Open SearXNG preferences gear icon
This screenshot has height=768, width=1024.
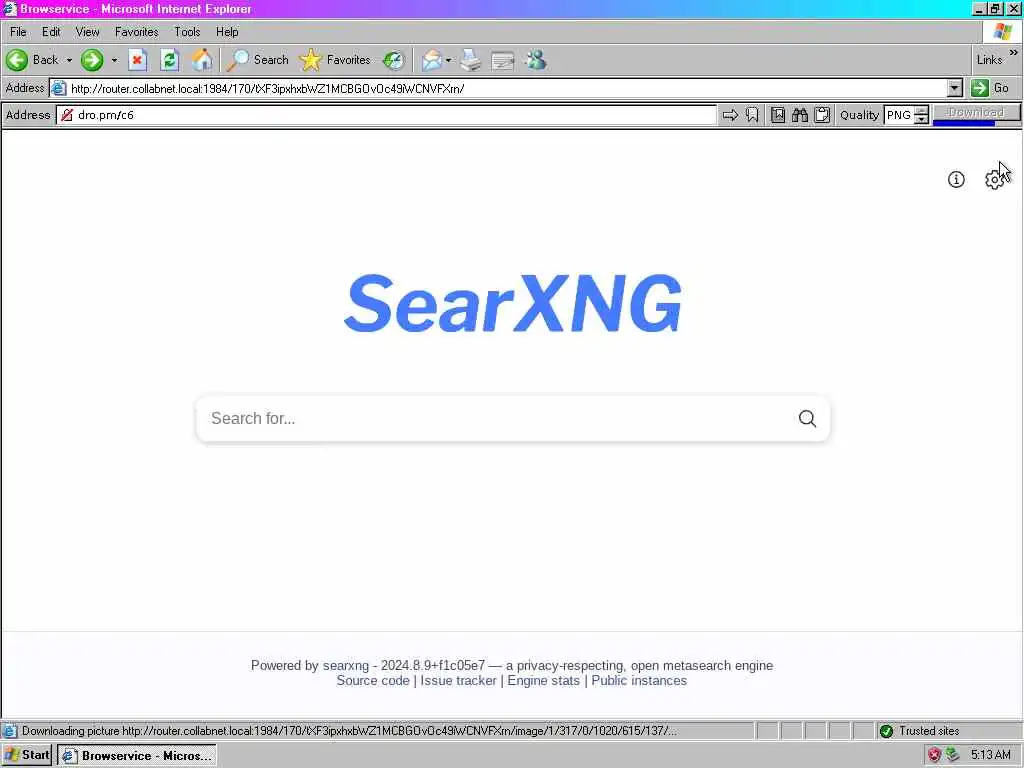tap(995, 180)
